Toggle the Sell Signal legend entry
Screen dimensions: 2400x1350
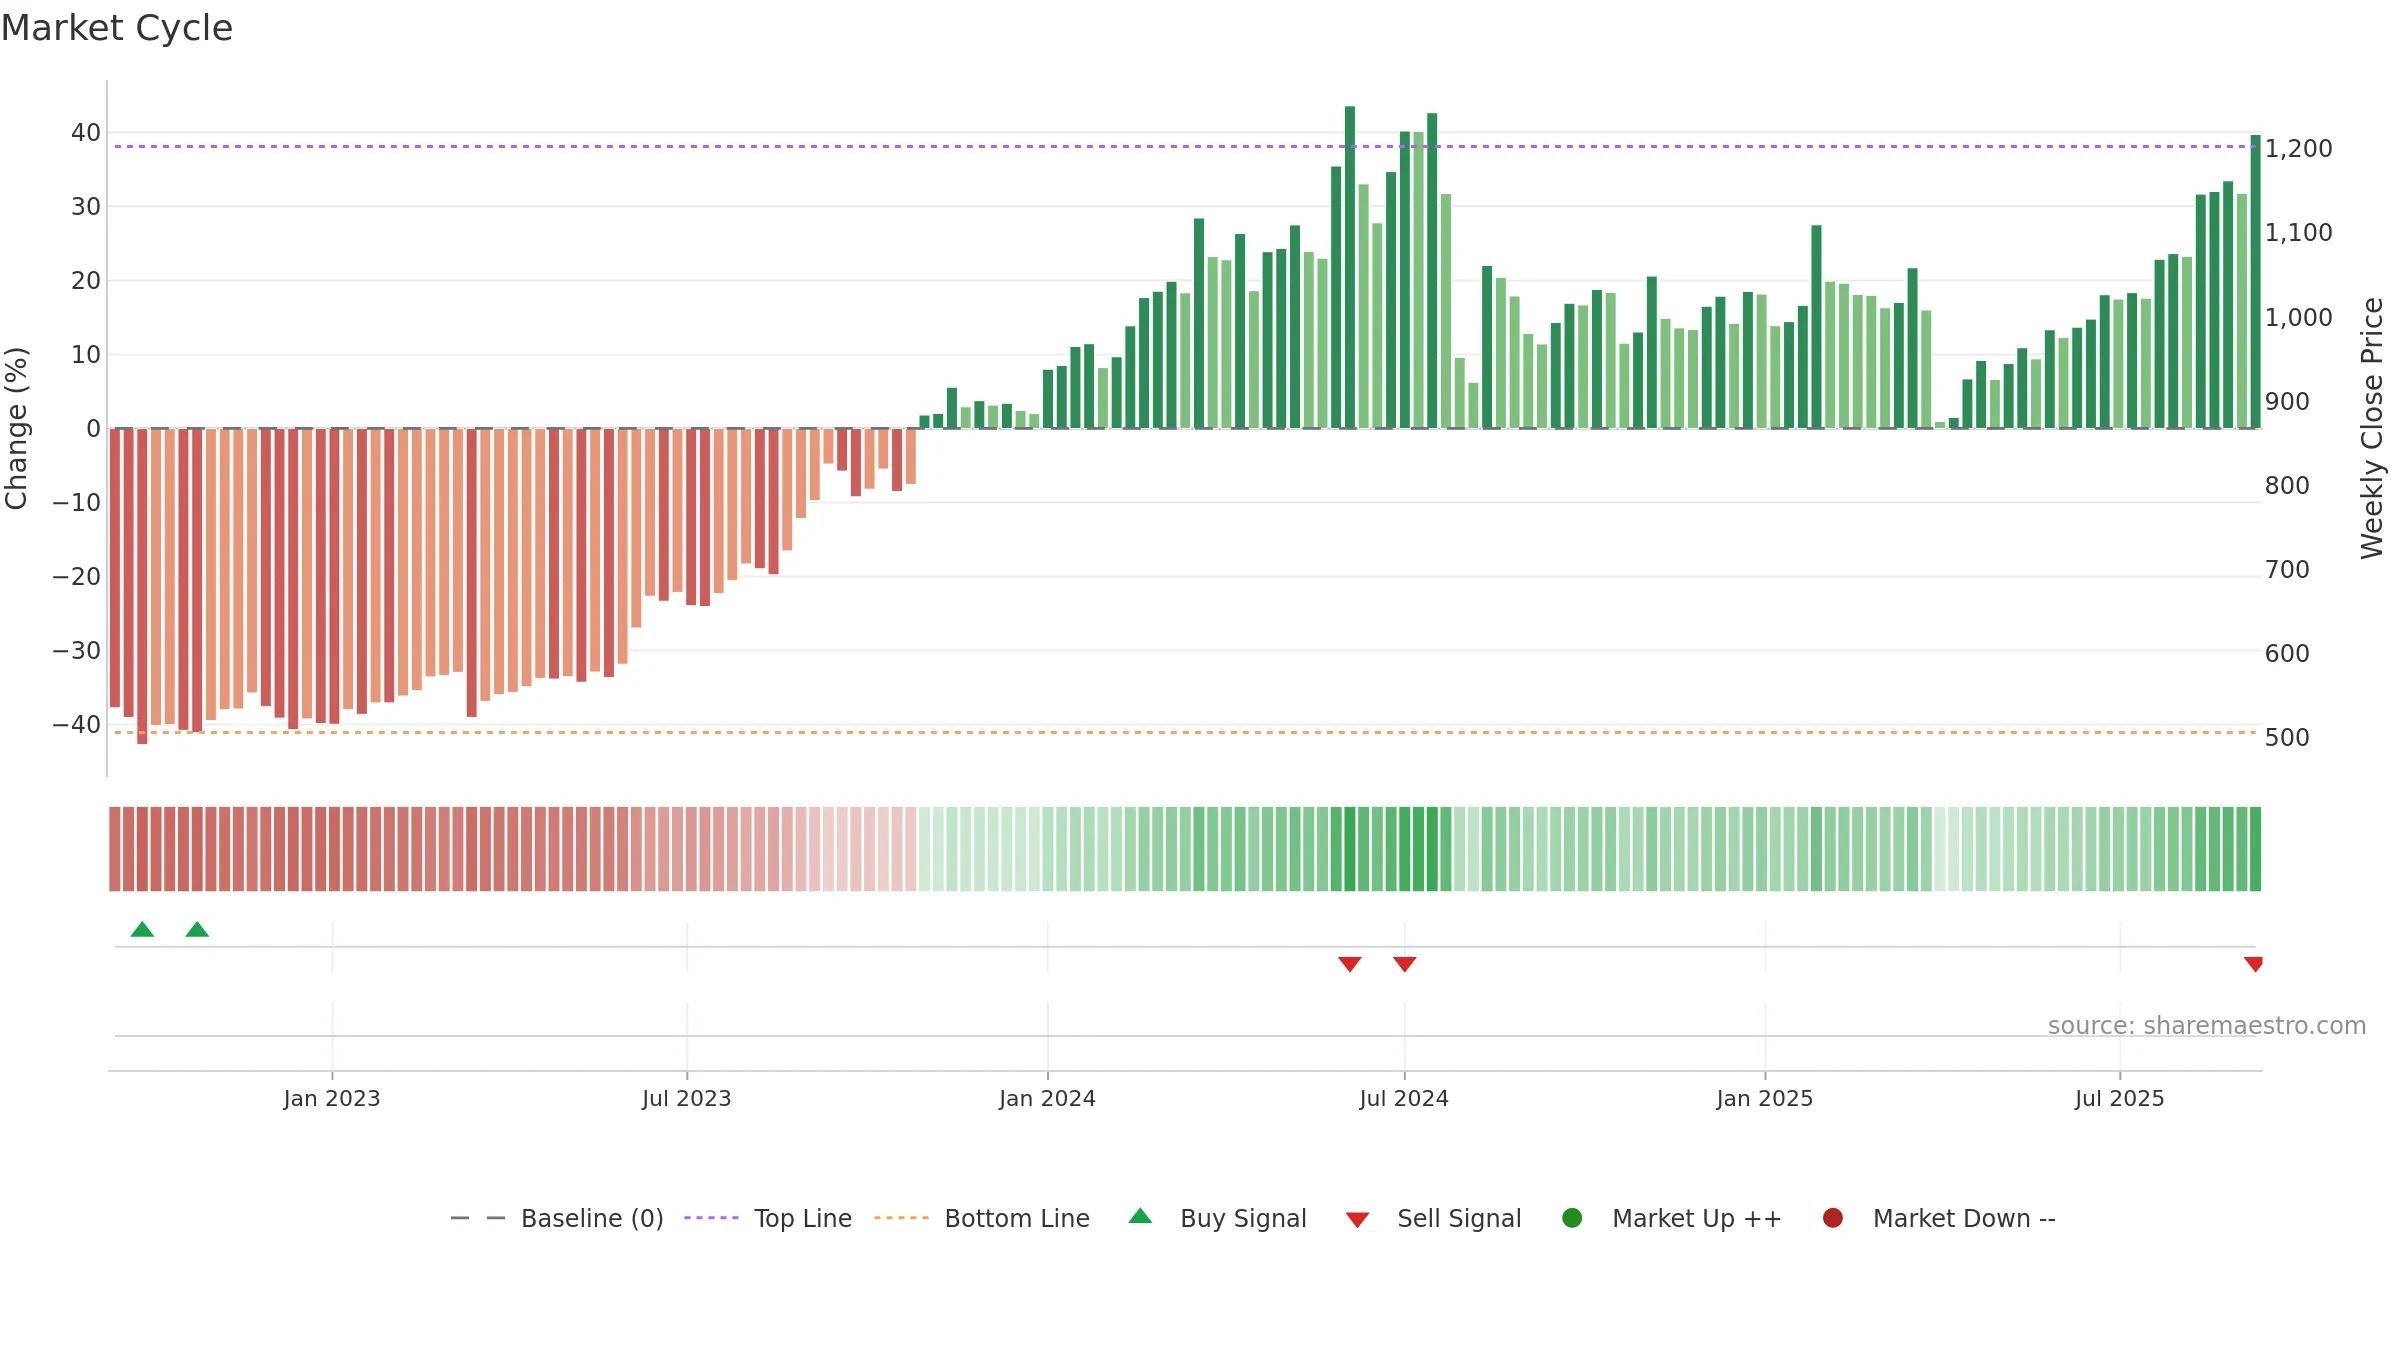[x=1433, y=1218]
